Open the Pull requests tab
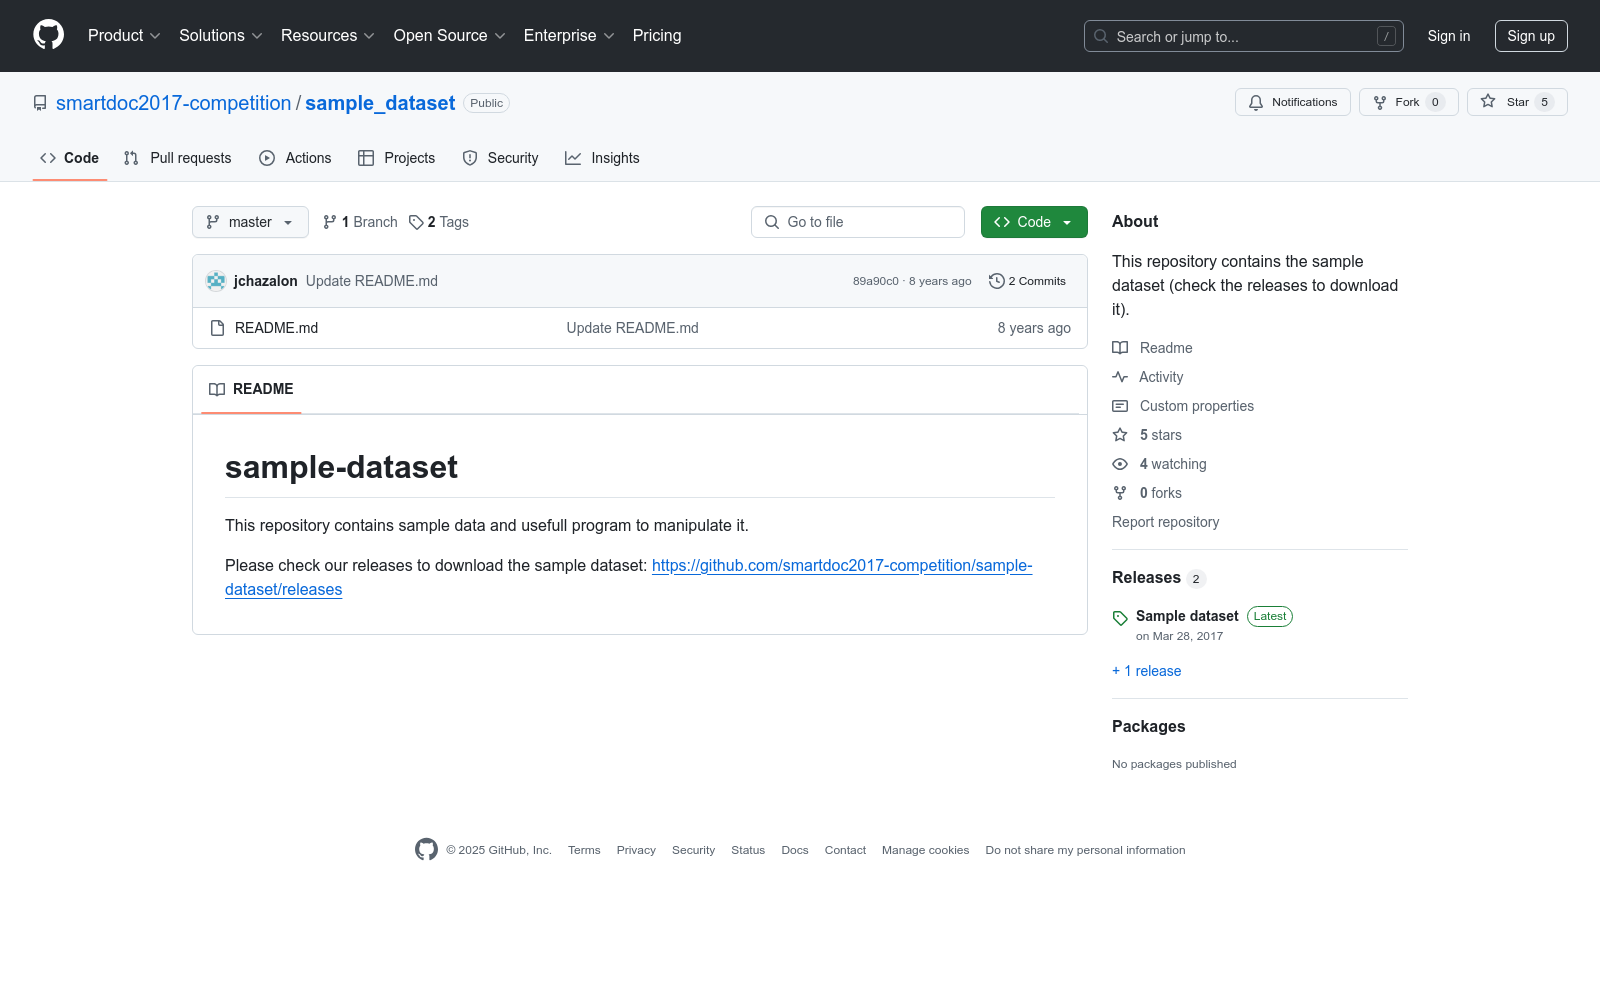This screenshot has width=1600, height=1000. [178, 158]
